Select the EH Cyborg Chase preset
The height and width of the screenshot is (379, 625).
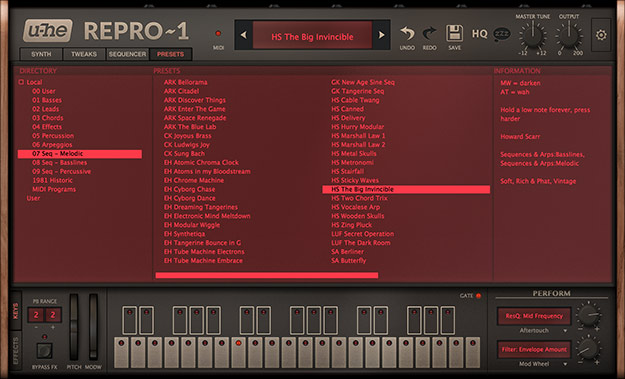pyautogui.click(x=190, y=189)
